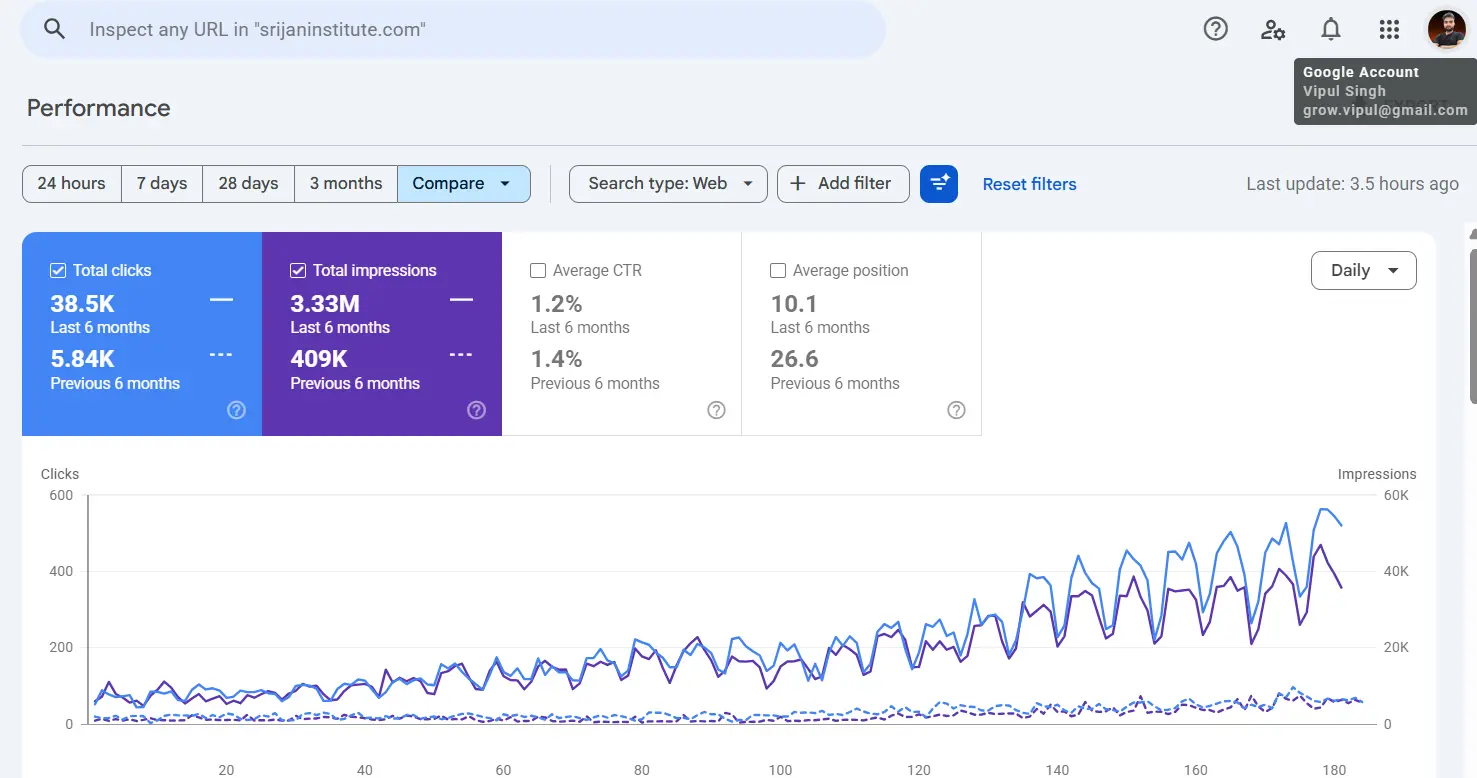Click the 5.84K previous clicks value
1477x778 pixels.
83,358
